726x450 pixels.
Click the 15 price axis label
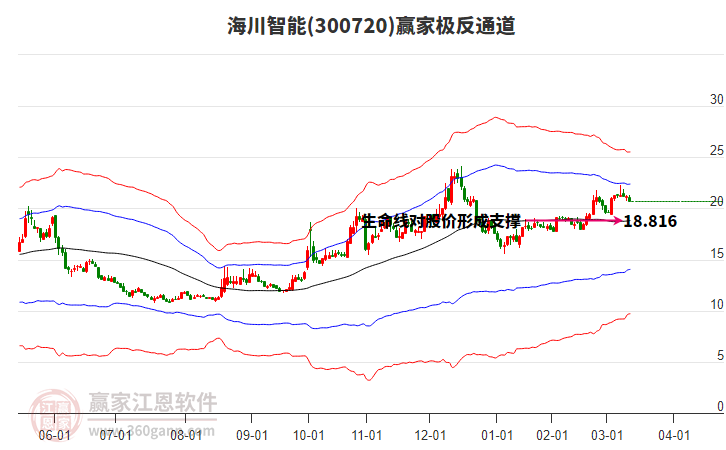click(x=717, y=253)
